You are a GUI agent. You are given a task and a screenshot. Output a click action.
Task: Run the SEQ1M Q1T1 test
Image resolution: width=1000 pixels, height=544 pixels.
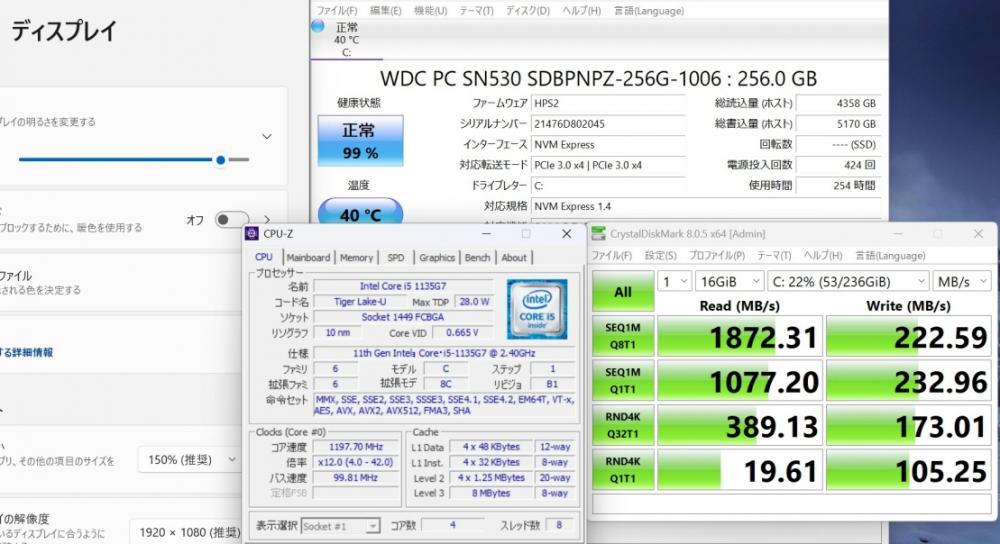(x=622, y=381)
